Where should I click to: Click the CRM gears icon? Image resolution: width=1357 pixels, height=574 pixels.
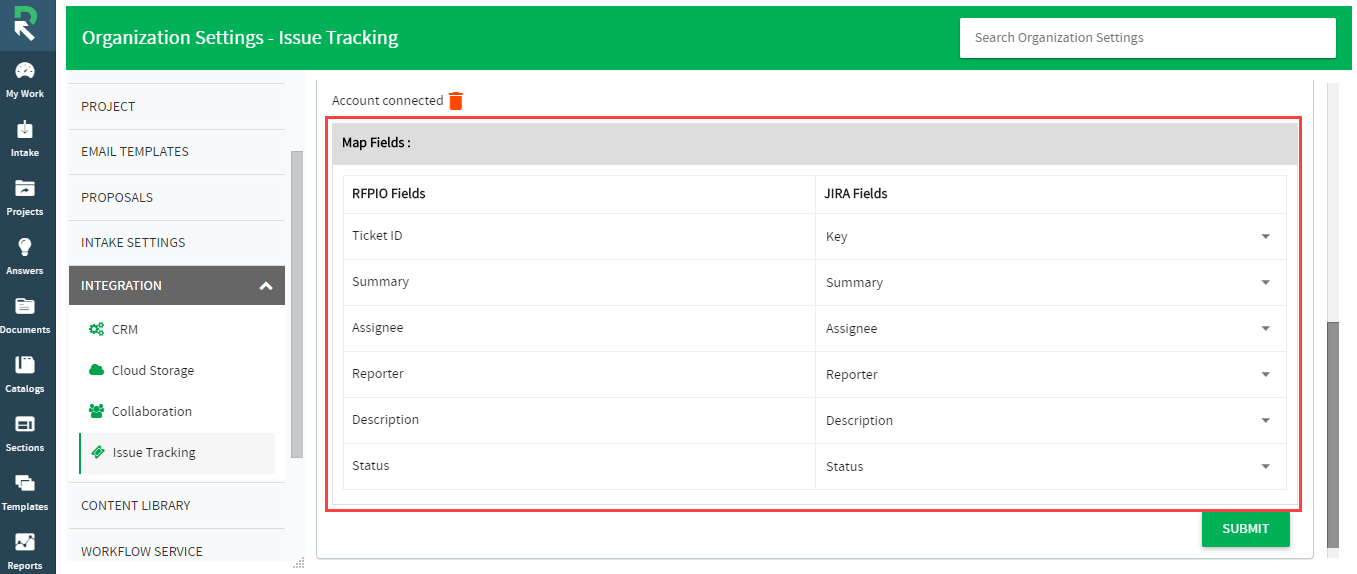pyautogui.click(x=96, y=329)
